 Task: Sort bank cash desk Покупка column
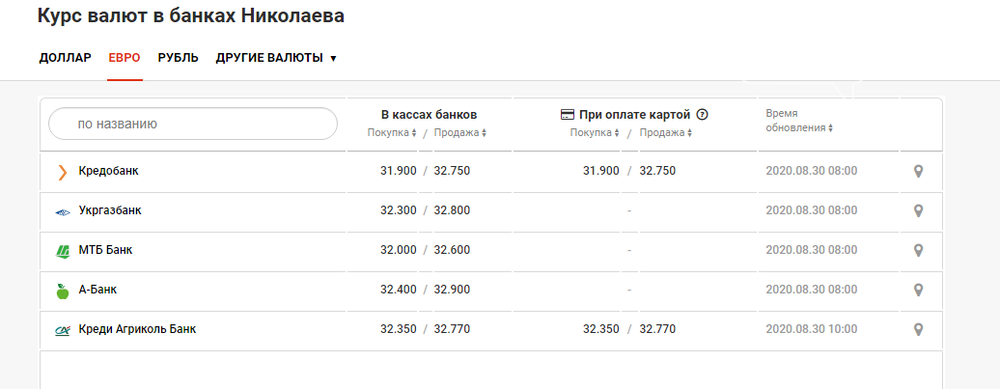point(392,133)
